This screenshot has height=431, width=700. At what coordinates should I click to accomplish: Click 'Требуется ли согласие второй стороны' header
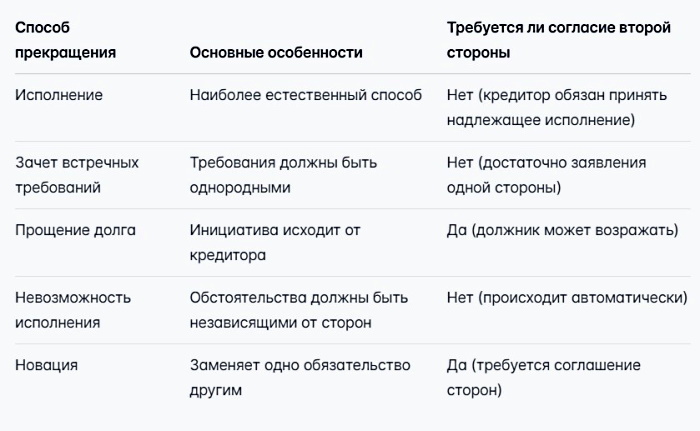[558, 40]
